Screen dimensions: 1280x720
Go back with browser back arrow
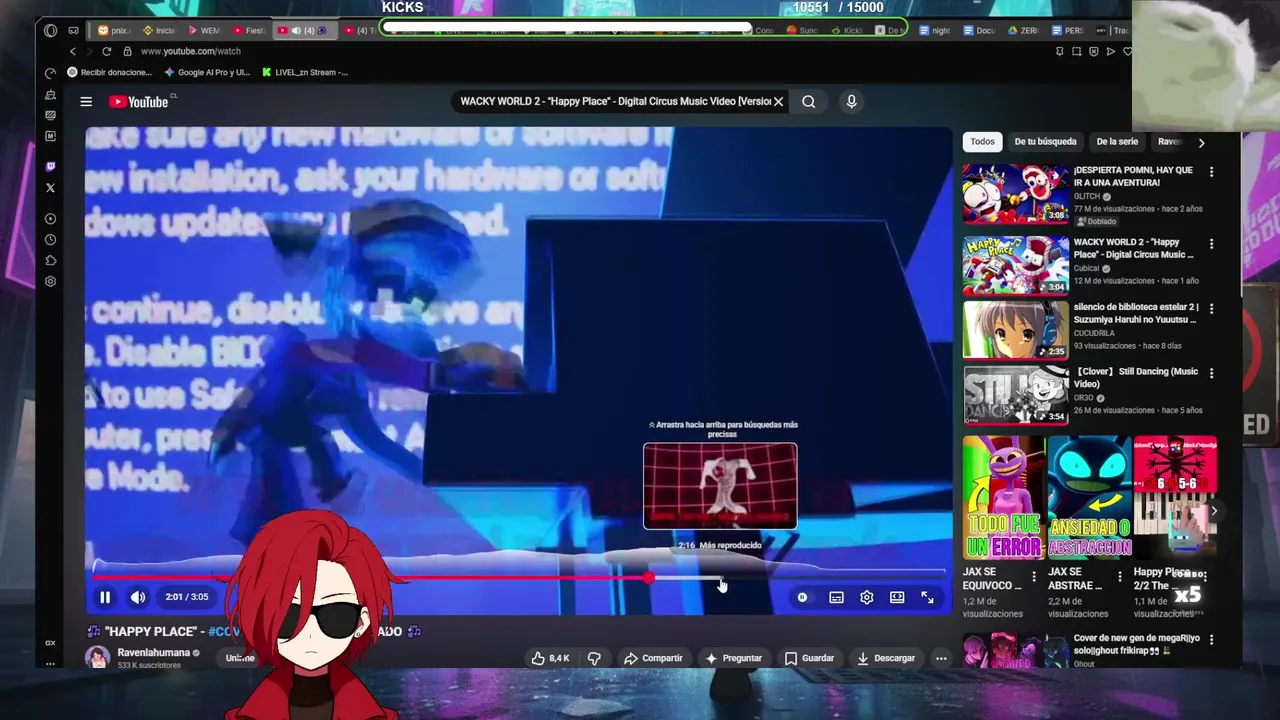(x=73, y=51)
